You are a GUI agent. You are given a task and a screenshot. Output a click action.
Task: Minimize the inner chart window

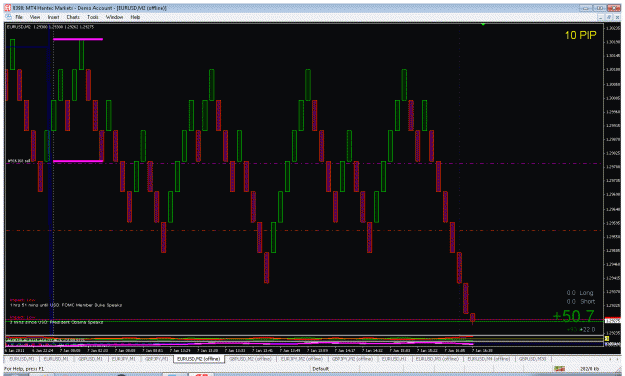pyautogui.click(x=601, y=17)
